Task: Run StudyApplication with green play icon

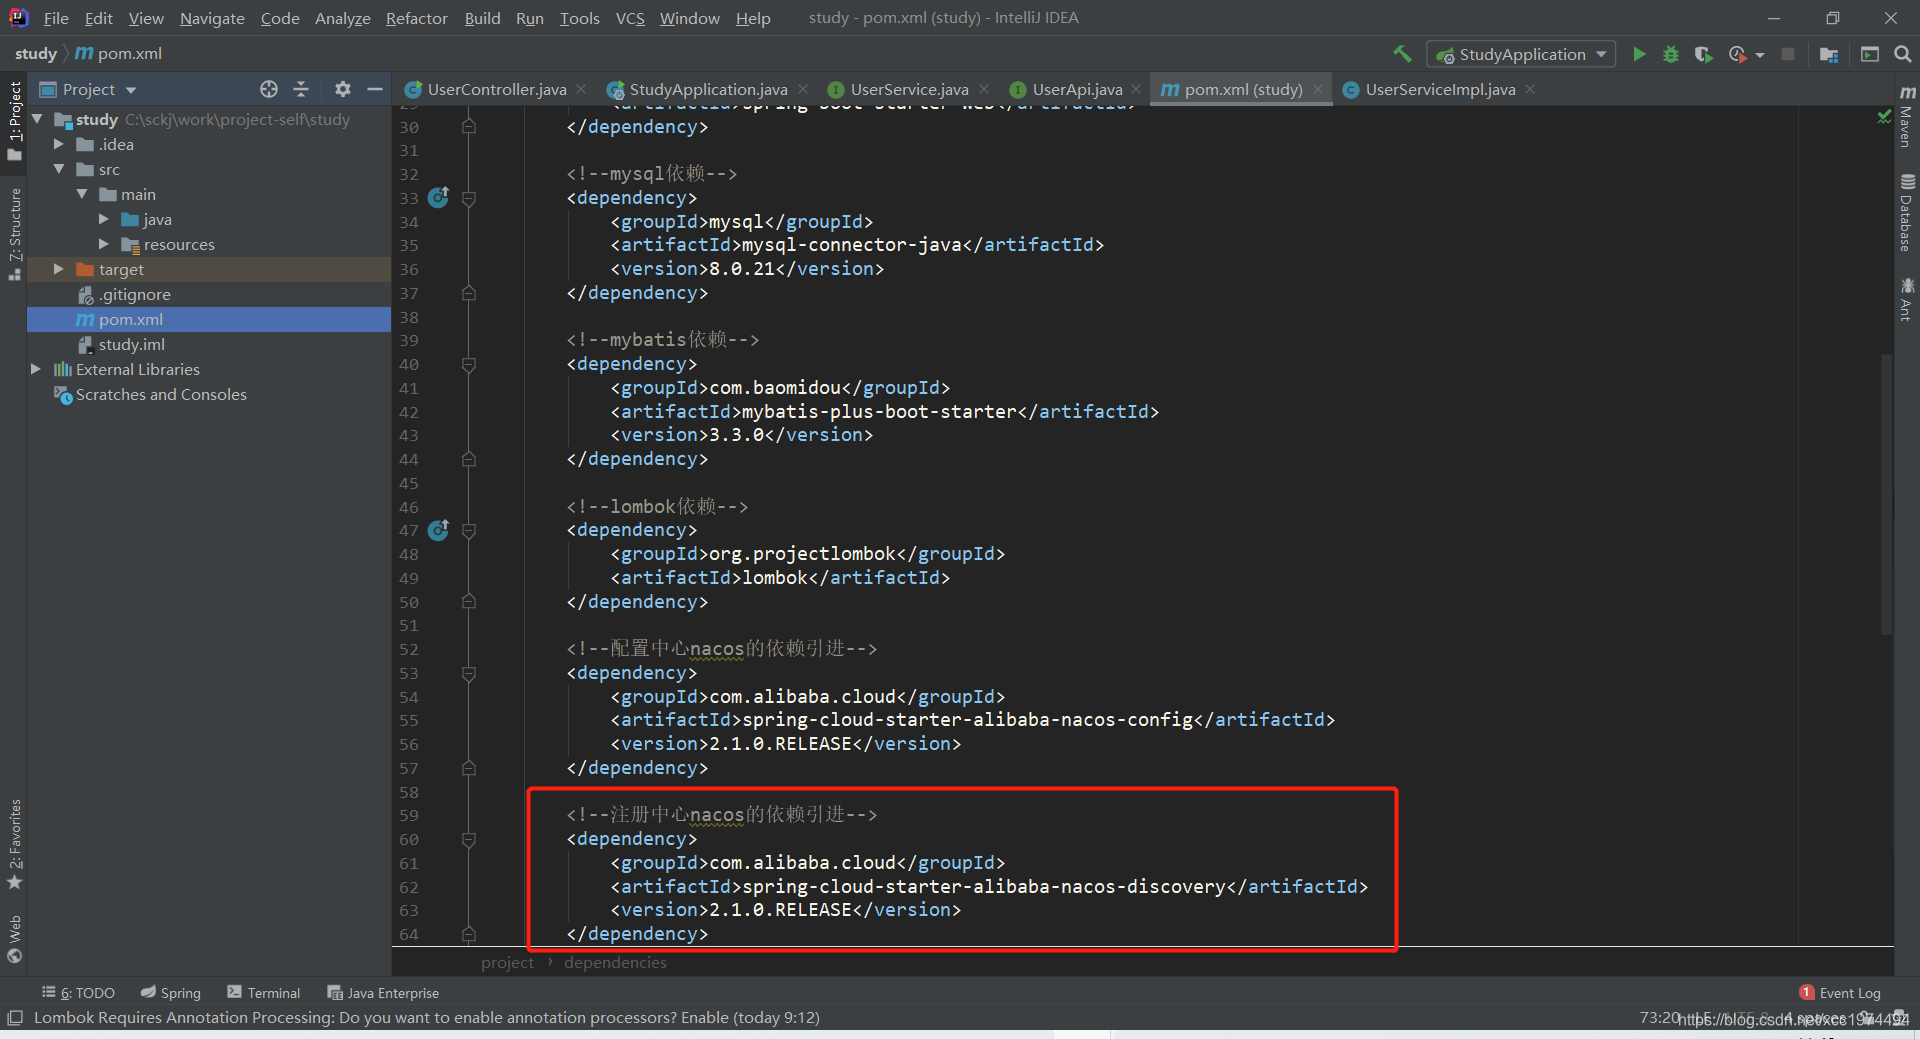Action: 1639,54
